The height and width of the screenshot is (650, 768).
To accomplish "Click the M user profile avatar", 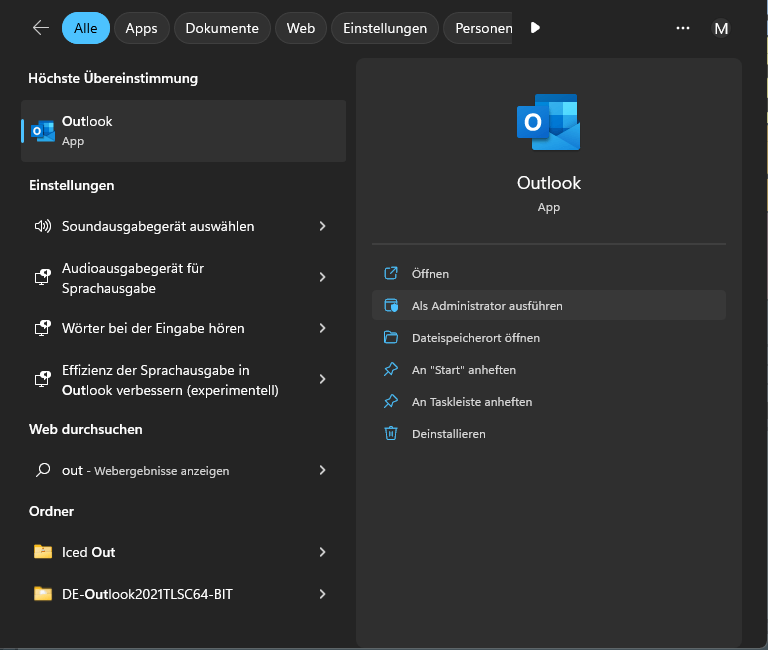I will coord(721,28).
